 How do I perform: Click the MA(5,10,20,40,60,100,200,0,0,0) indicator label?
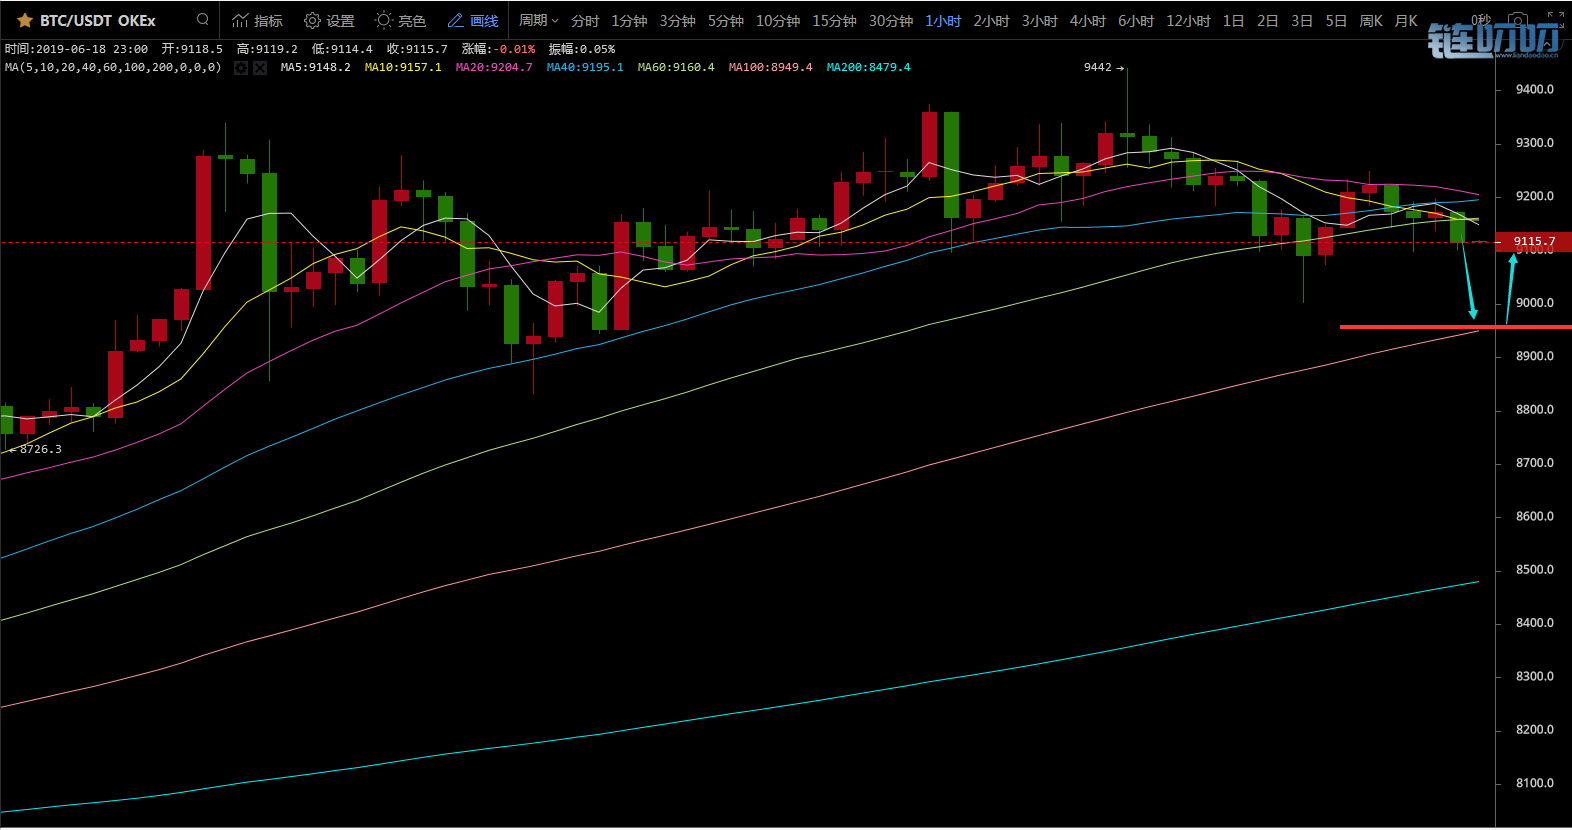pyautogui.click(x=113, y=67)
